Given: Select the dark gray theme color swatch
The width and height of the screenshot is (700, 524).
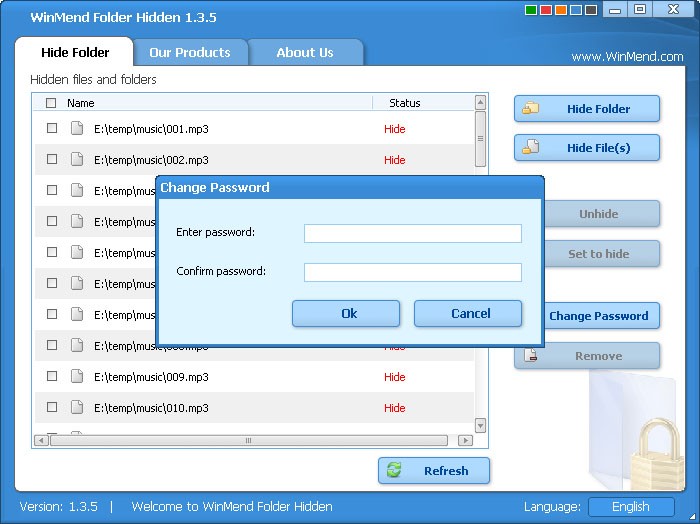Looking at the screenshot, I should 591,10.
